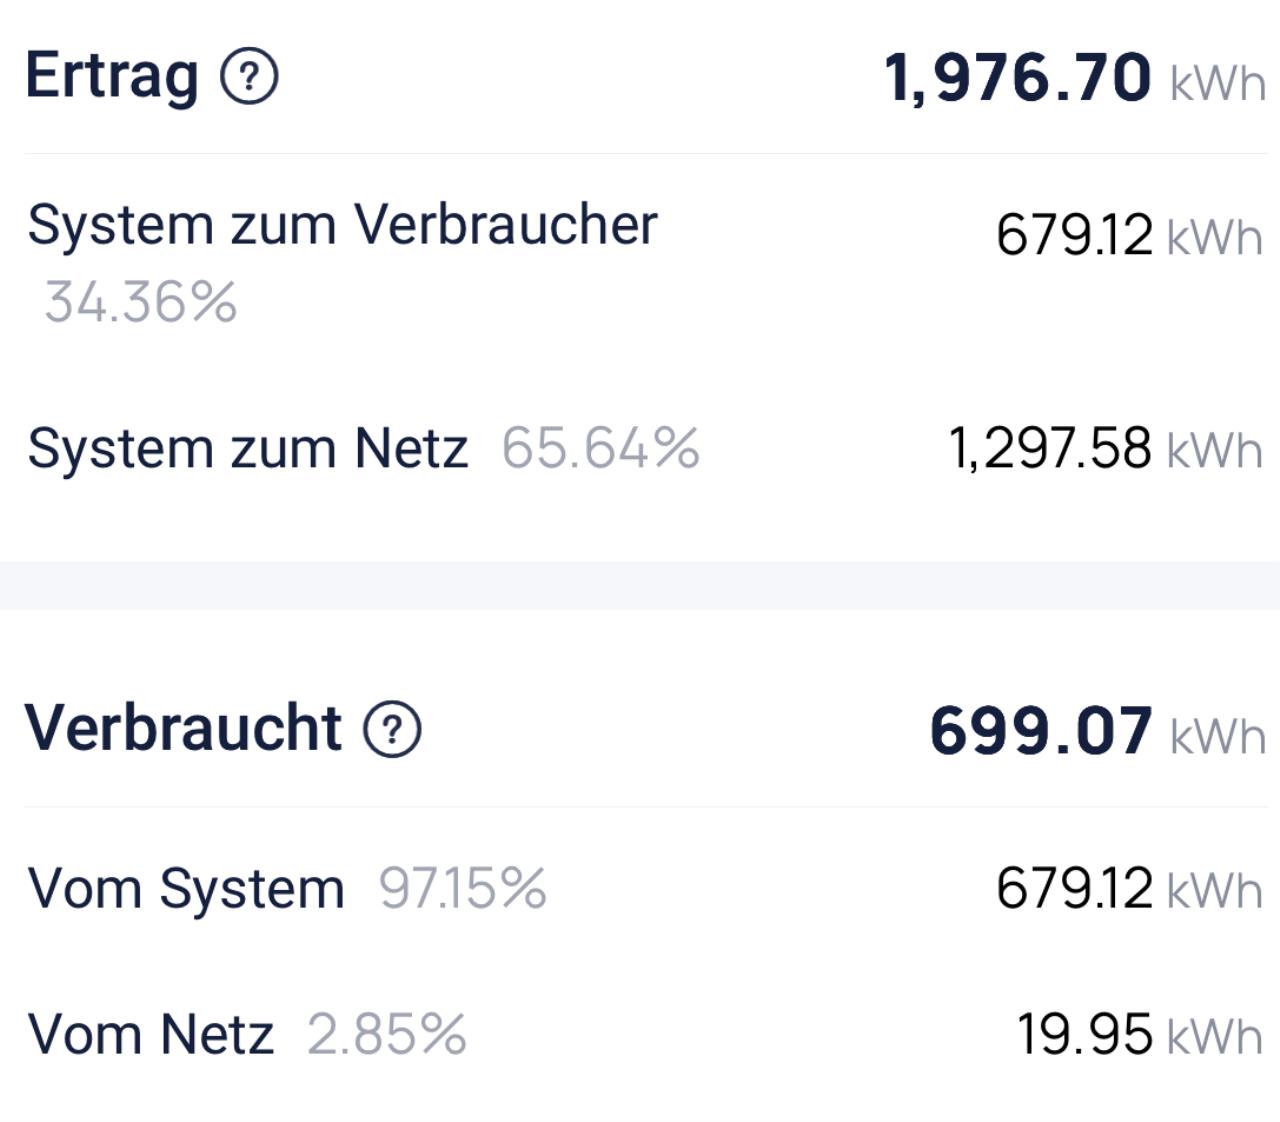
Task: Tap the 65.64% grid feed-in percentage
Action: (x=600, y=448)
